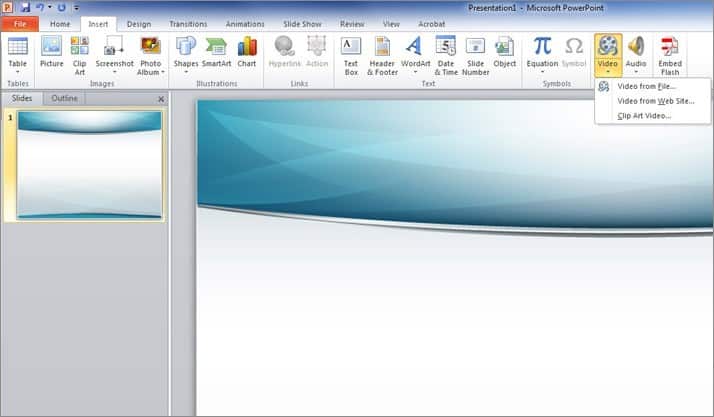Insert Date & Time
The image size is (714, 417).
pyautogui.click(x=445, y=51)
